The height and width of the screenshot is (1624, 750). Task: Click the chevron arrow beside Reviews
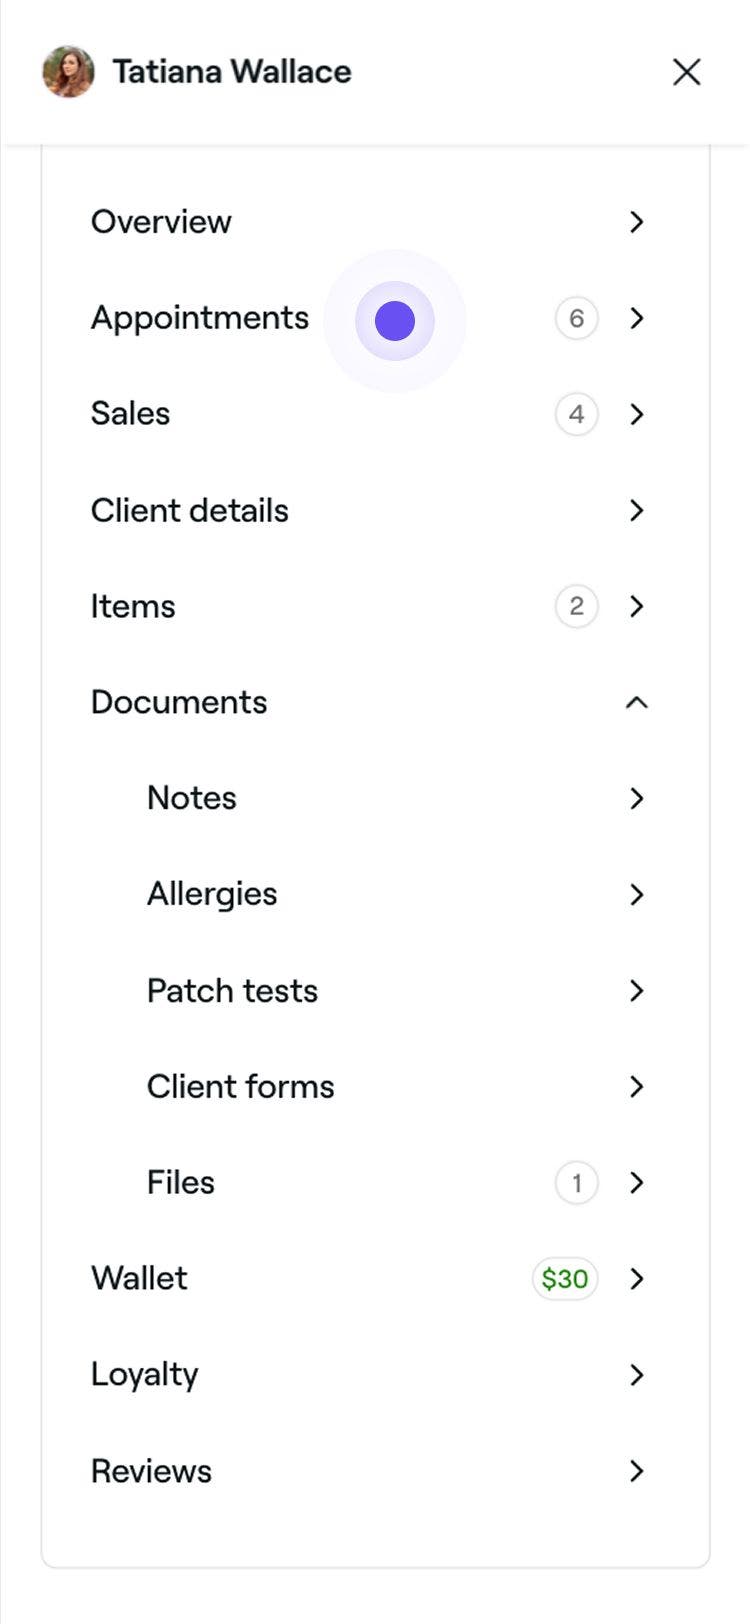[x=637, y=1470]
